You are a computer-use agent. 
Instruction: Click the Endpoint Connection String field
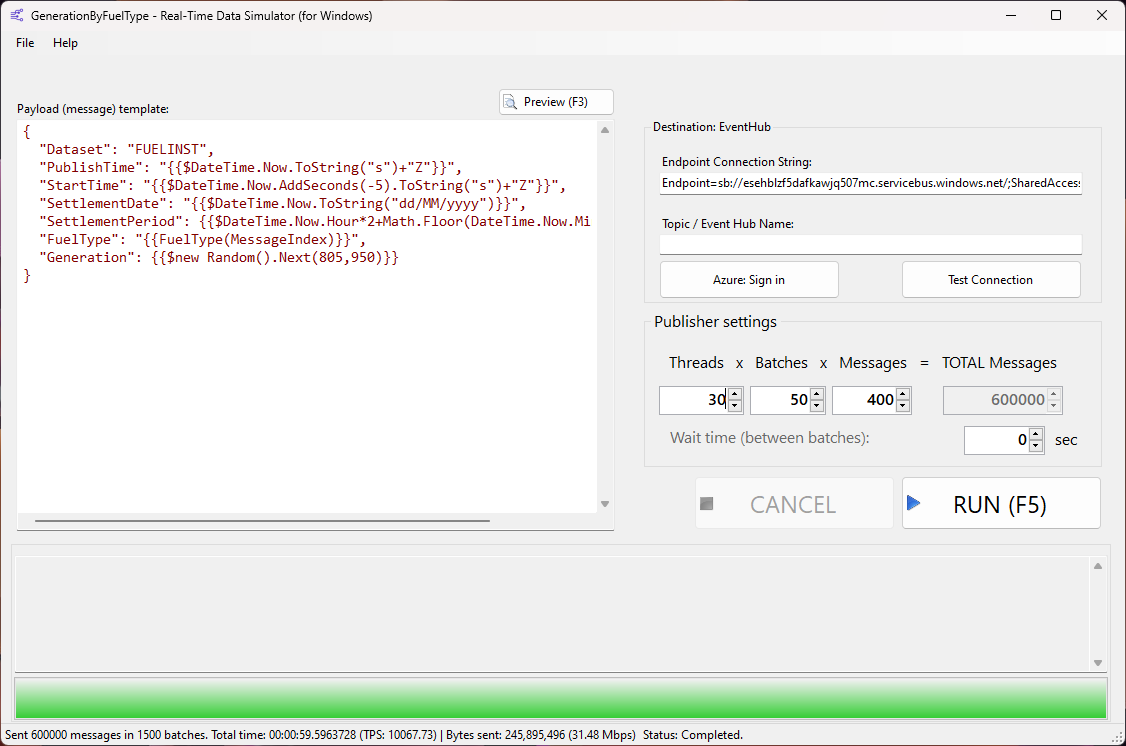point(870,183)
